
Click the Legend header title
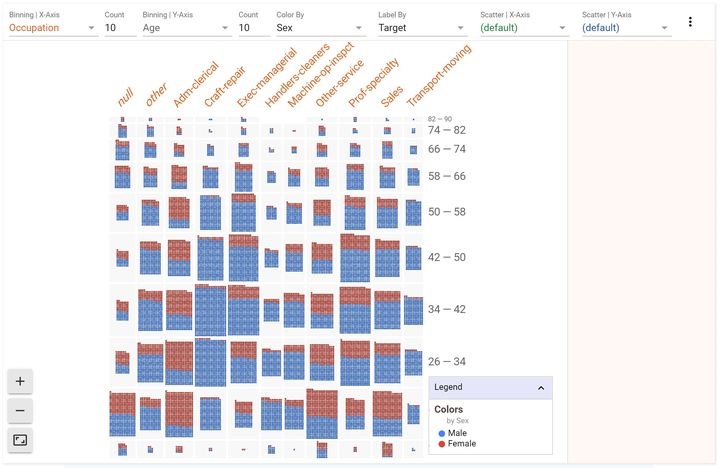click(x=448, y=387)
